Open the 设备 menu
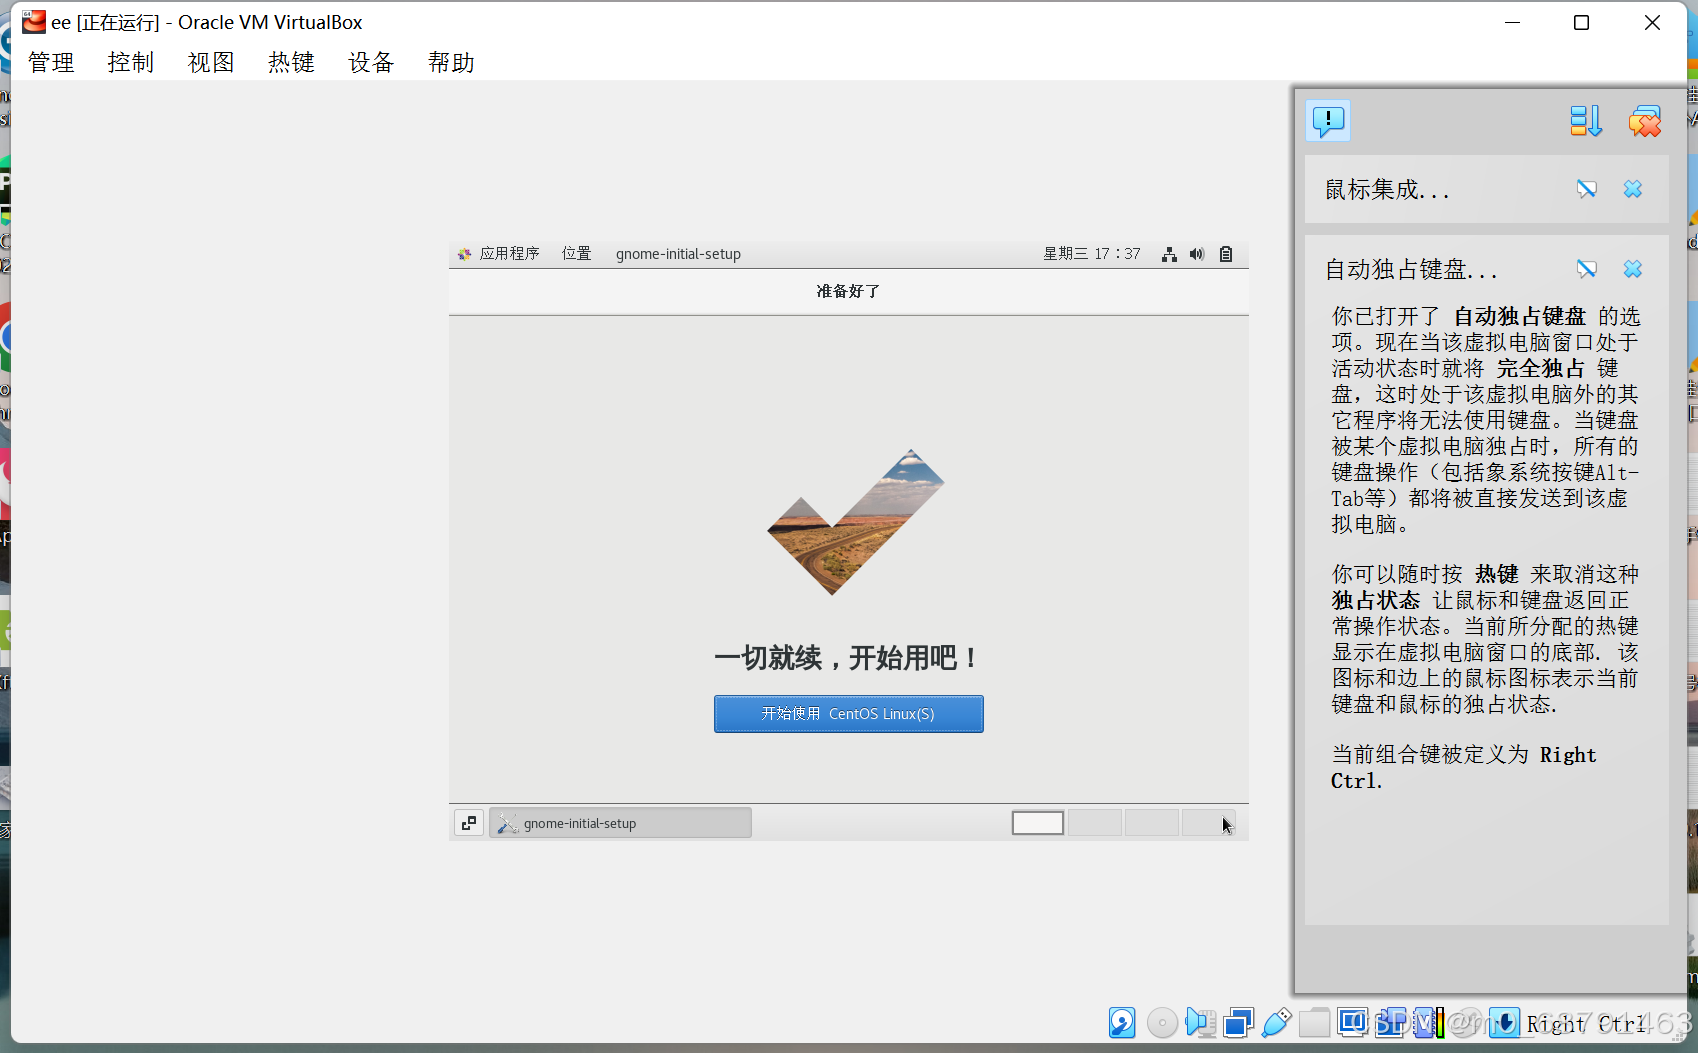This screenshot has width=1698, height=1053. pyautogui.click(x=371, y=62)
